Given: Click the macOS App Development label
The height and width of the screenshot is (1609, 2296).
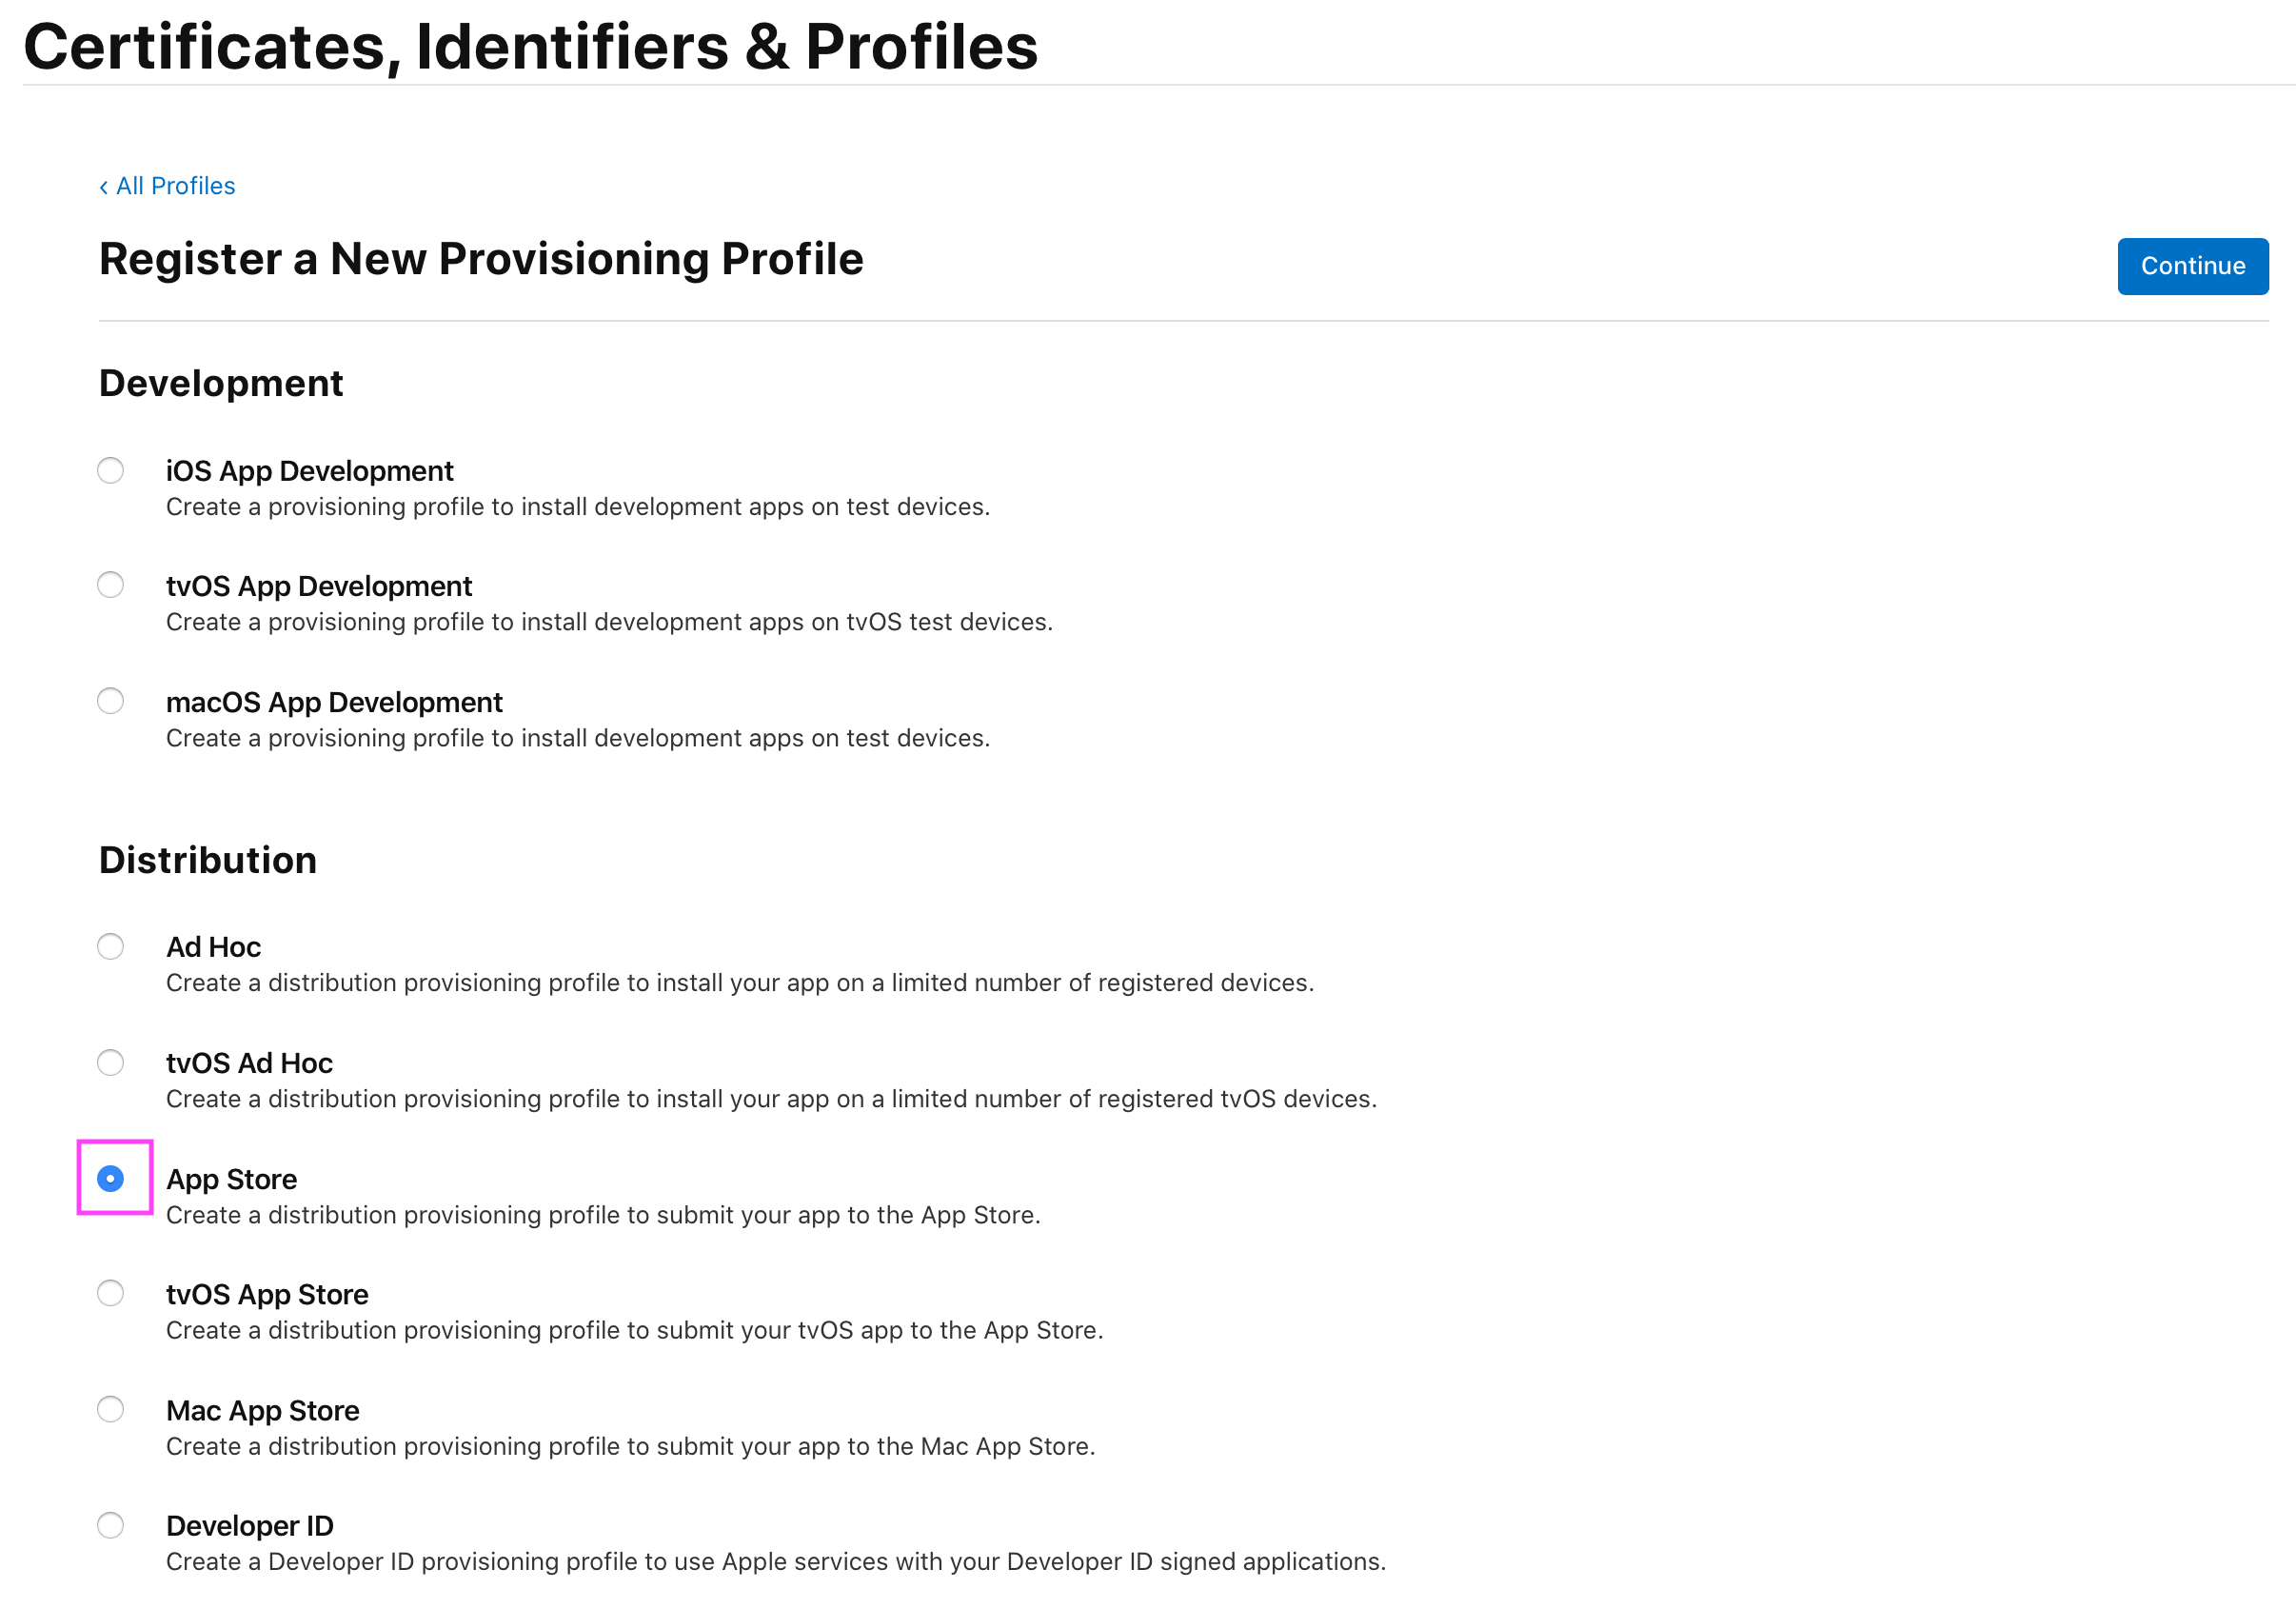Looking at the screenshot, I should [334, 702].
